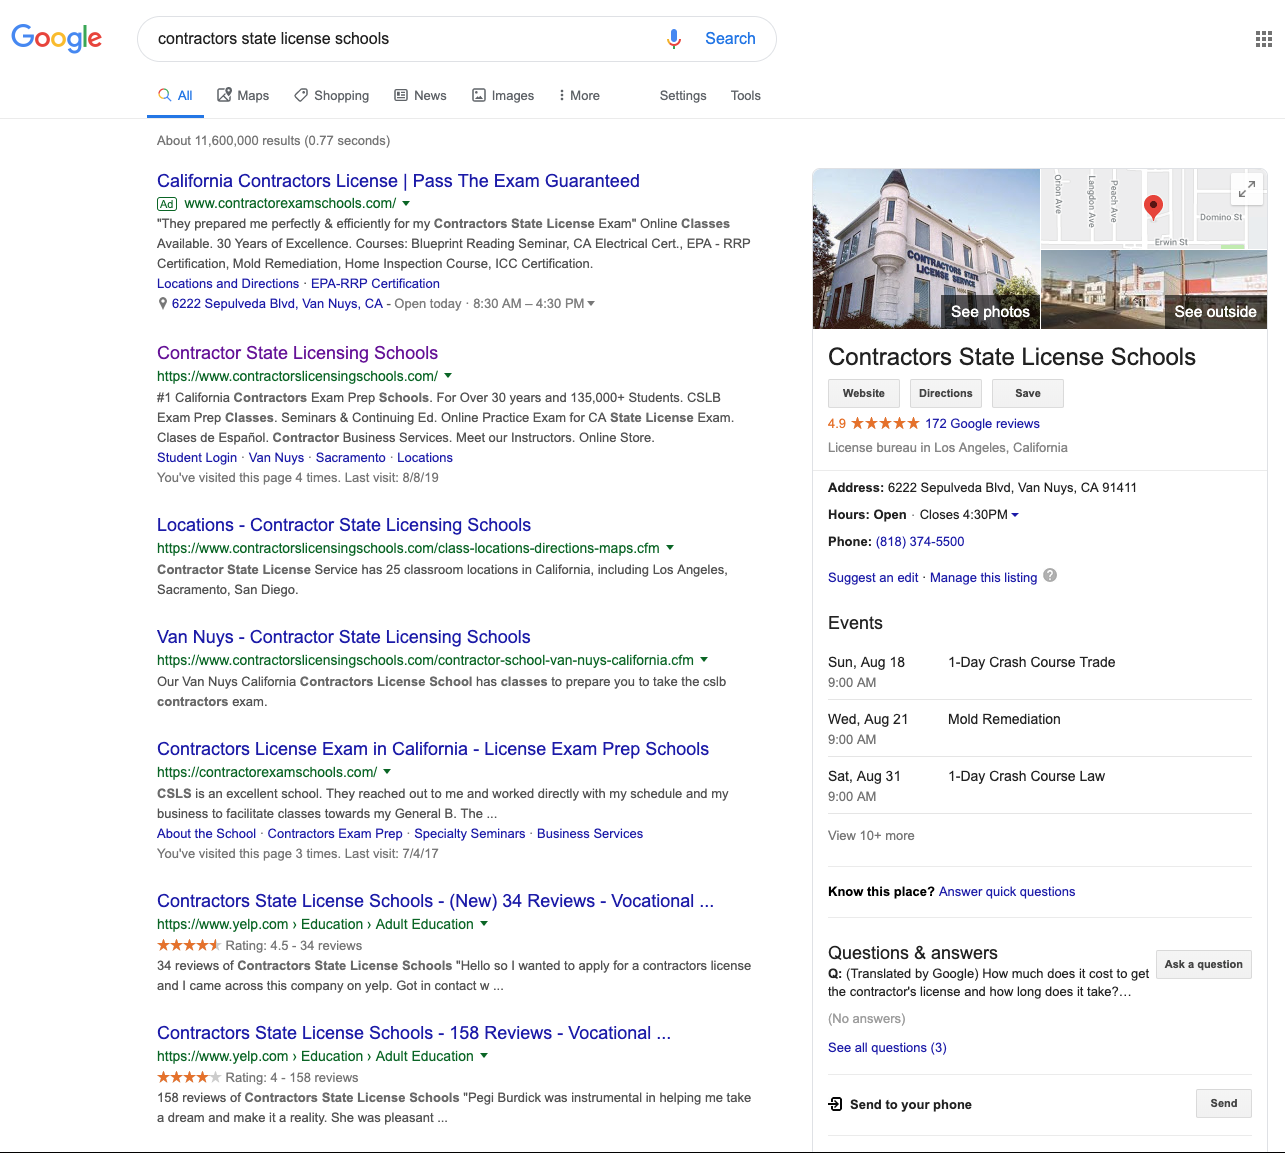Switch to the Maps results tab
Image resolution: width=1285 pixels, height=1153 pixels.
pyautogui.click(x=243, y=96)
